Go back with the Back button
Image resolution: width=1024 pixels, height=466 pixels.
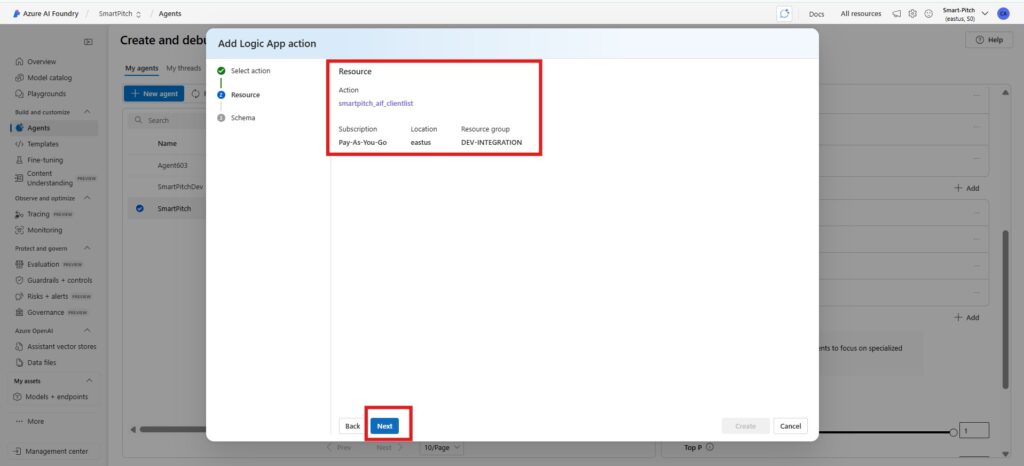pyautogui.click(x=352, y=426)
